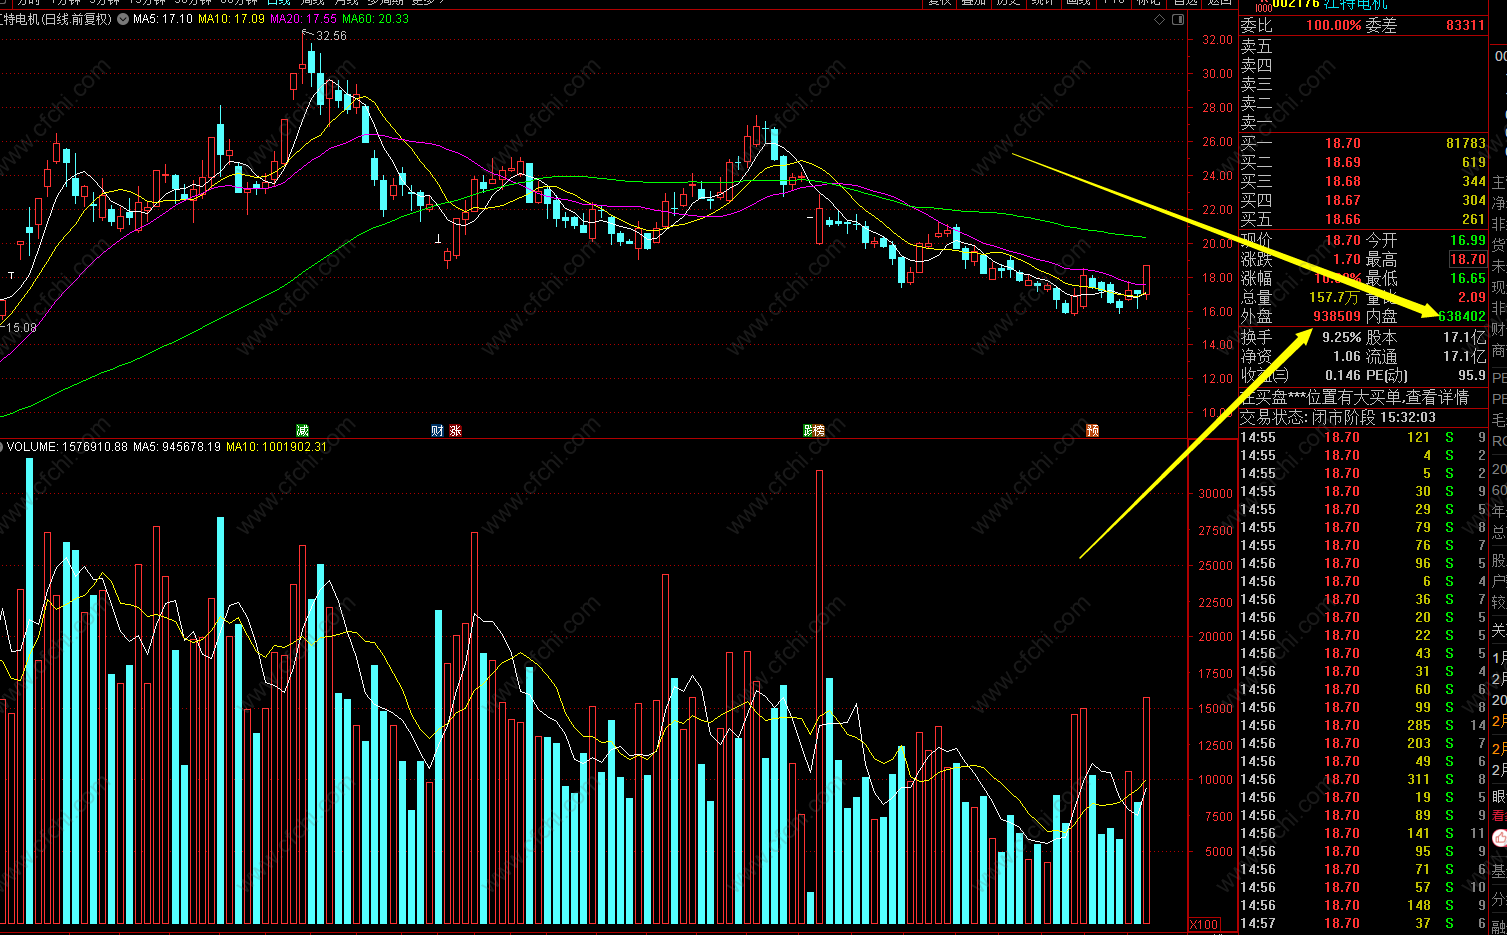Image resolution: width=1507 pixels, height=935 pixels.
Task: Select the MA5: 17.10 indicator label
Action: coord(163,19)
